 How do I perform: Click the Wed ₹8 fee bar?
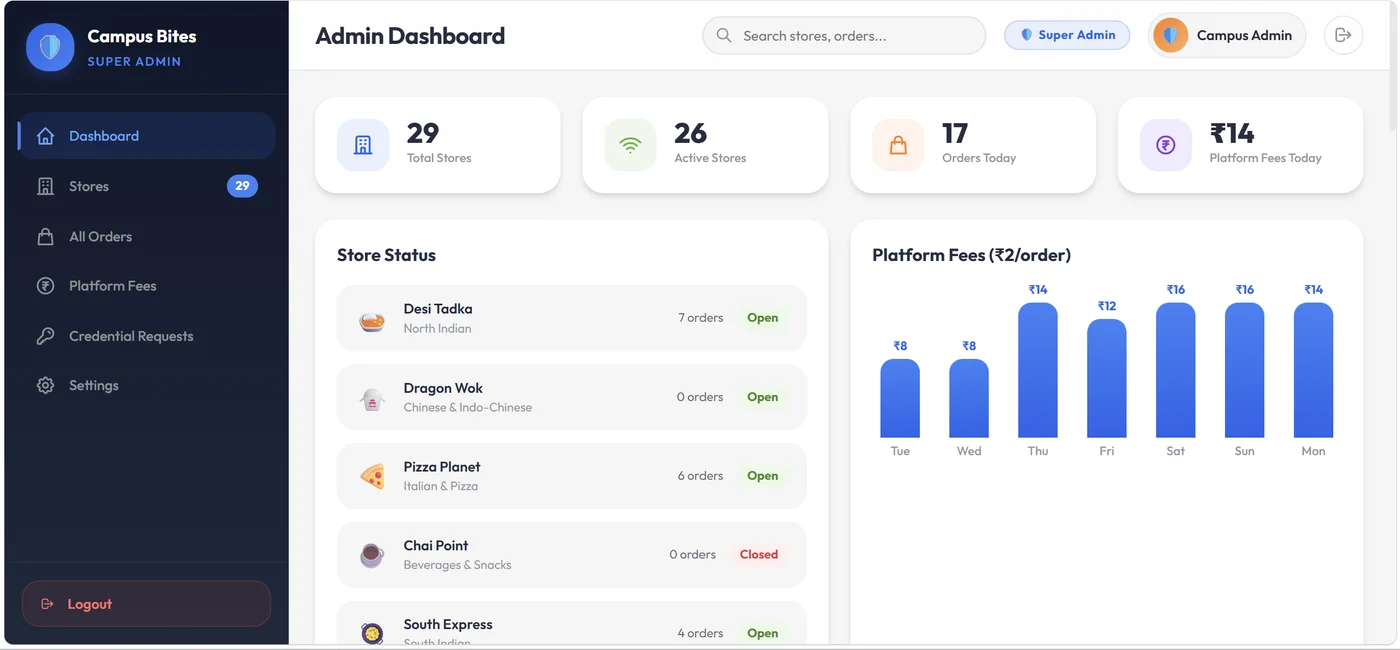[x=969, y=398]
